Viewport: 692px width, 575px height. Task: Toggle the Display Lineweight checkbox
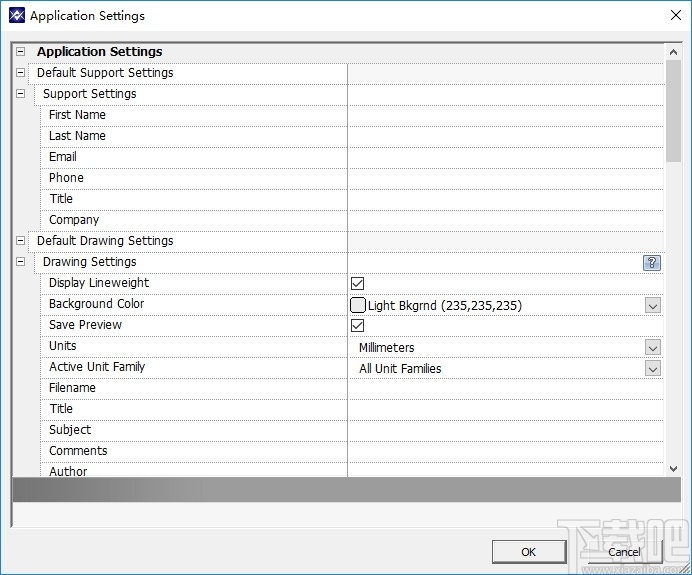357,283
